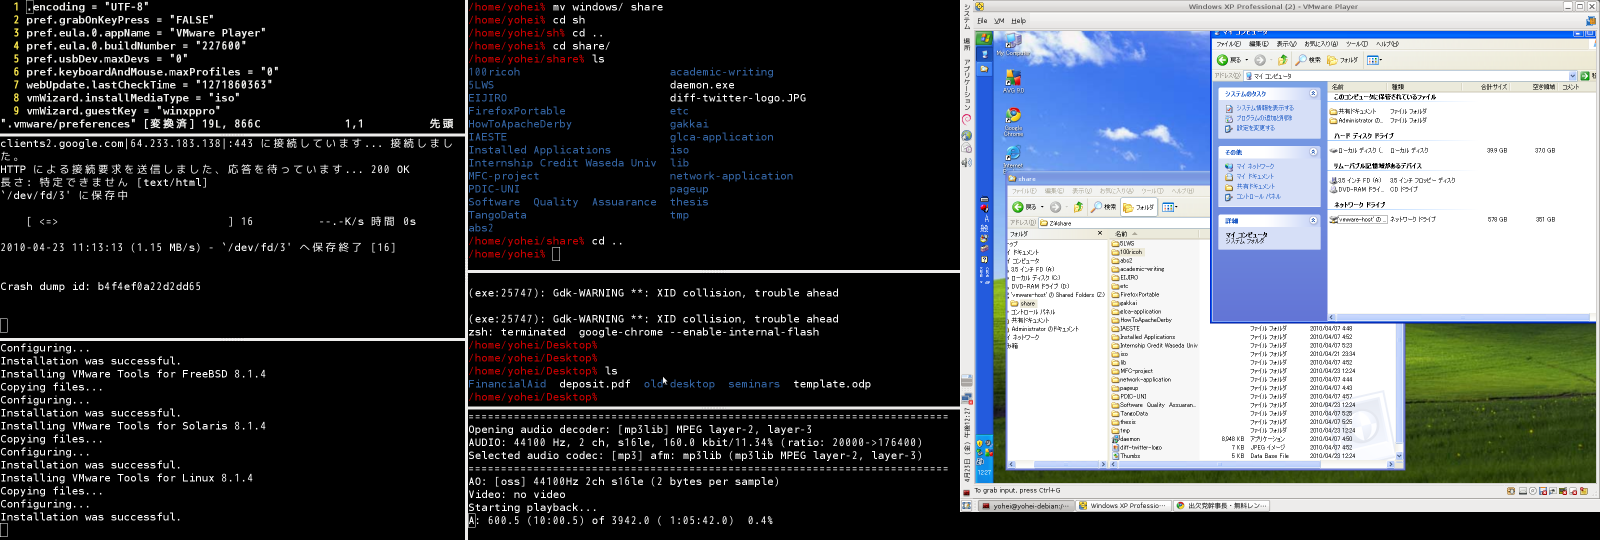Select 3.5 インチ FD (A:) drive in マイ コンピュータ list
Image resolution: width=1600 pixels, height=540 pixels.
(1356, 180)
